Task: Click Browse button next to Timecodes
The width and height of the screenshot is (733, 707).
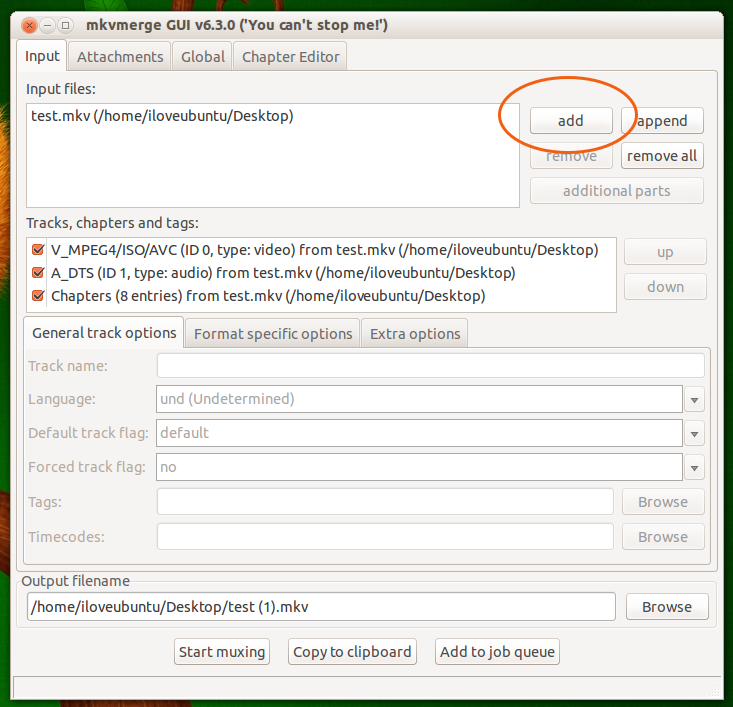Action: pyautogui.click(x=663, y=537)
